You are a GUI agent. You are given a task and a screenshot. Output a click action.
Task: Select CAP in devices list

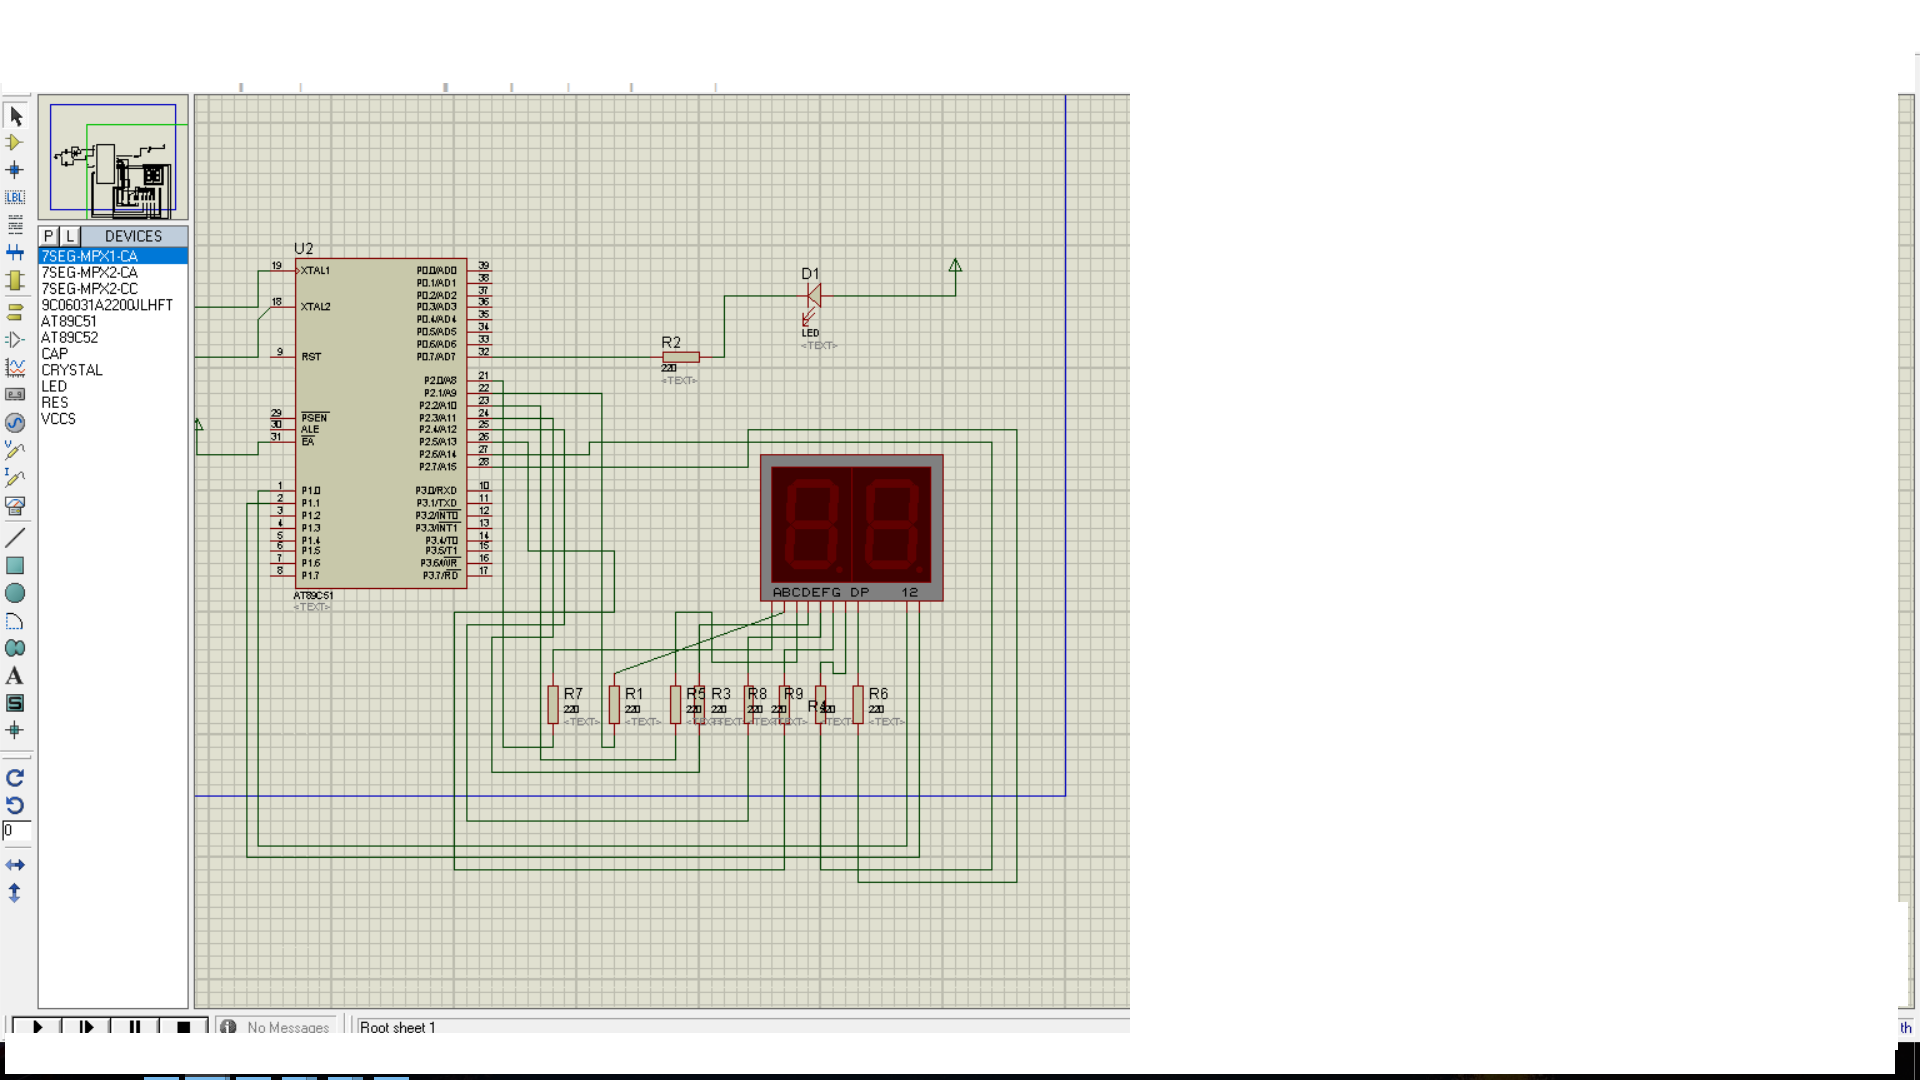click(113, 353)
